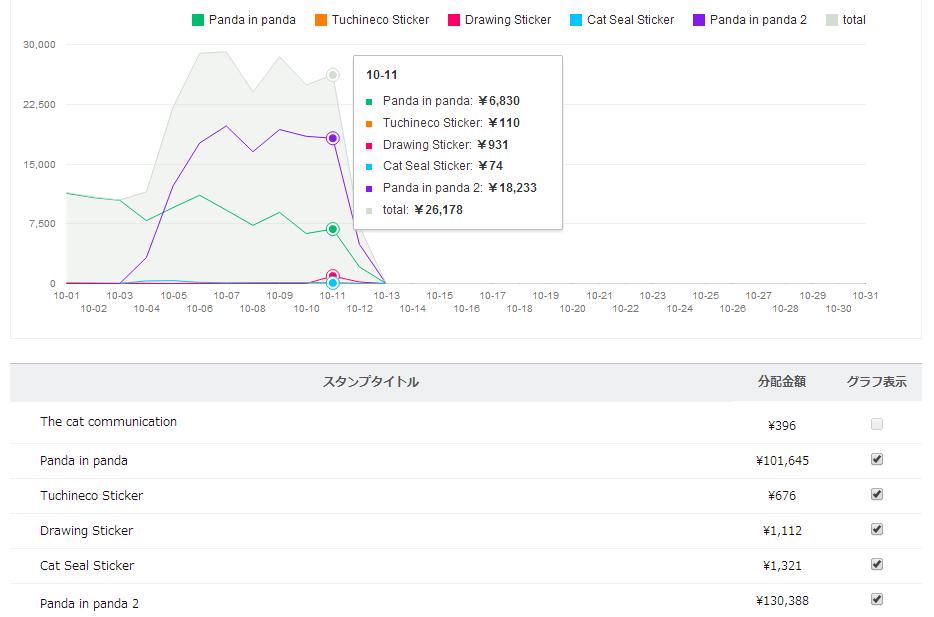This screenshot has width=934, height=617.
Task: Click the グラフ表示 column header
Action: point(877,382)
